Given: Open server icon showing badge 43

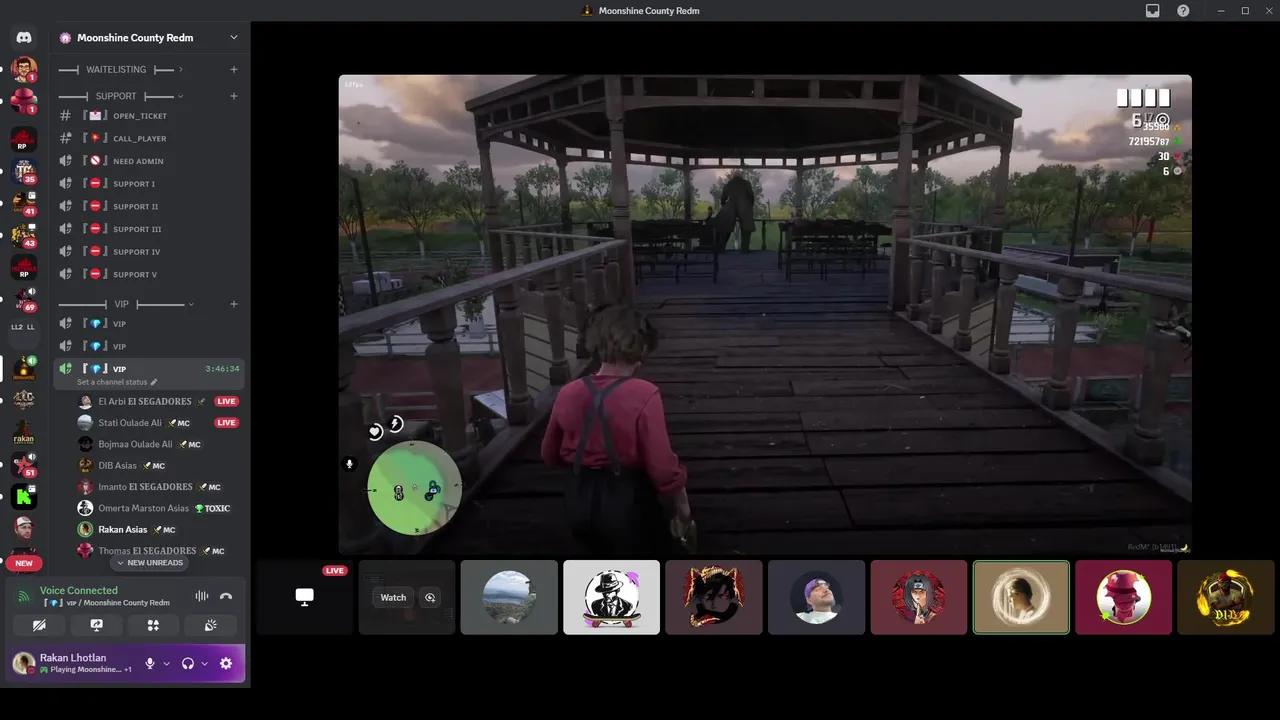Looking at the screenshot, I should [24, 235].
